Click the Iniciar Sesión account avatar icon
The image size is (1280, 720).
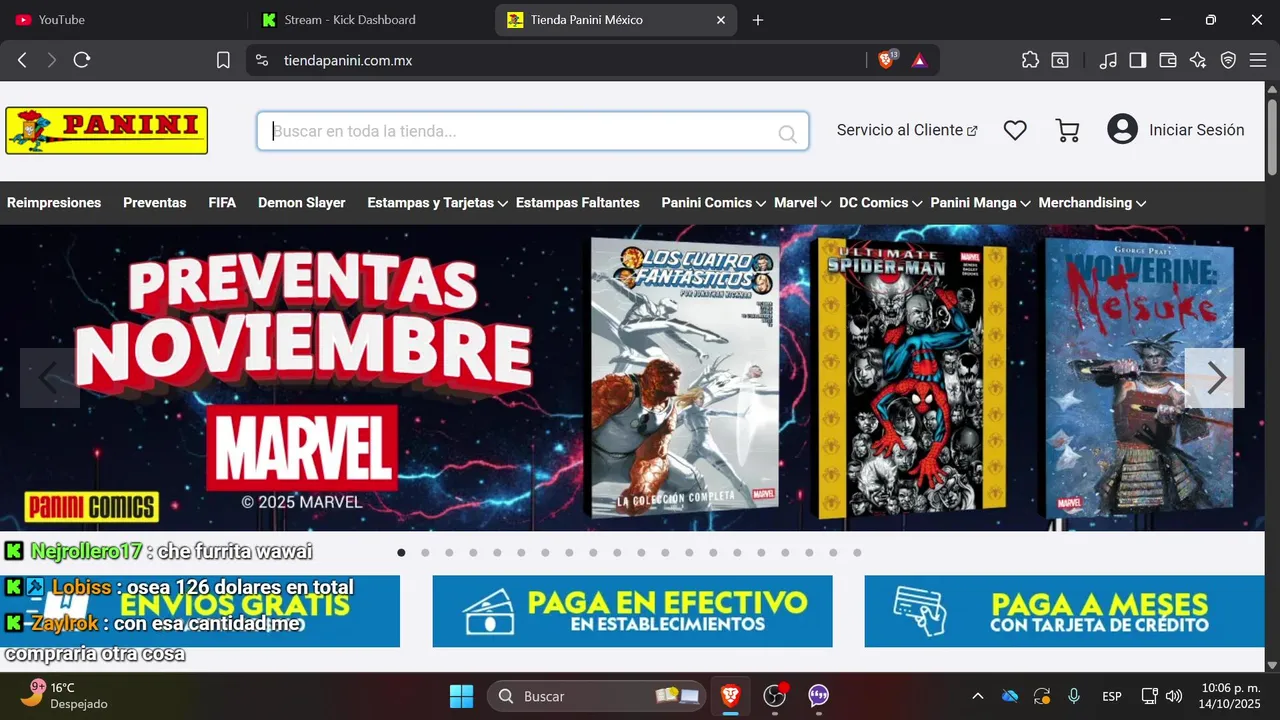1122,129
